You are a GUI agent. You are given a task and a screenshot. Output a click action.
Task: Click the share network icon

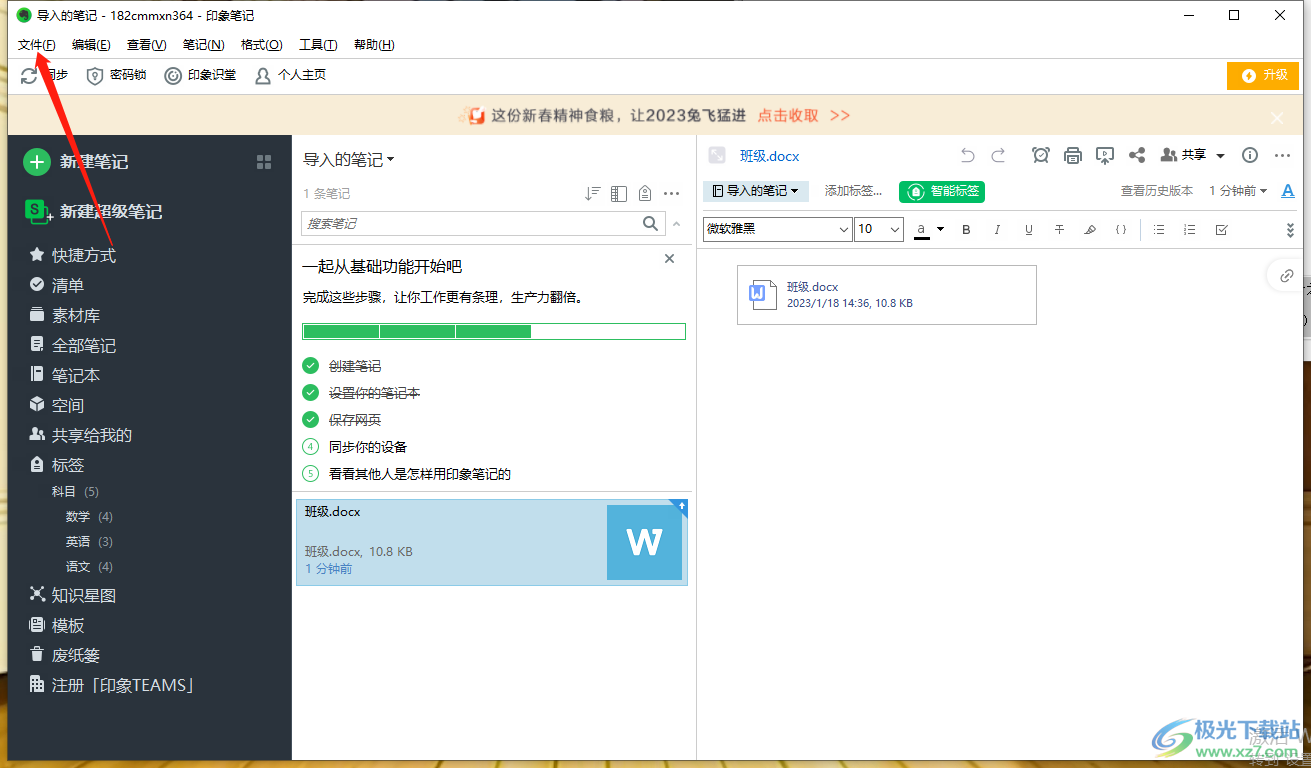pos(1137,155)
